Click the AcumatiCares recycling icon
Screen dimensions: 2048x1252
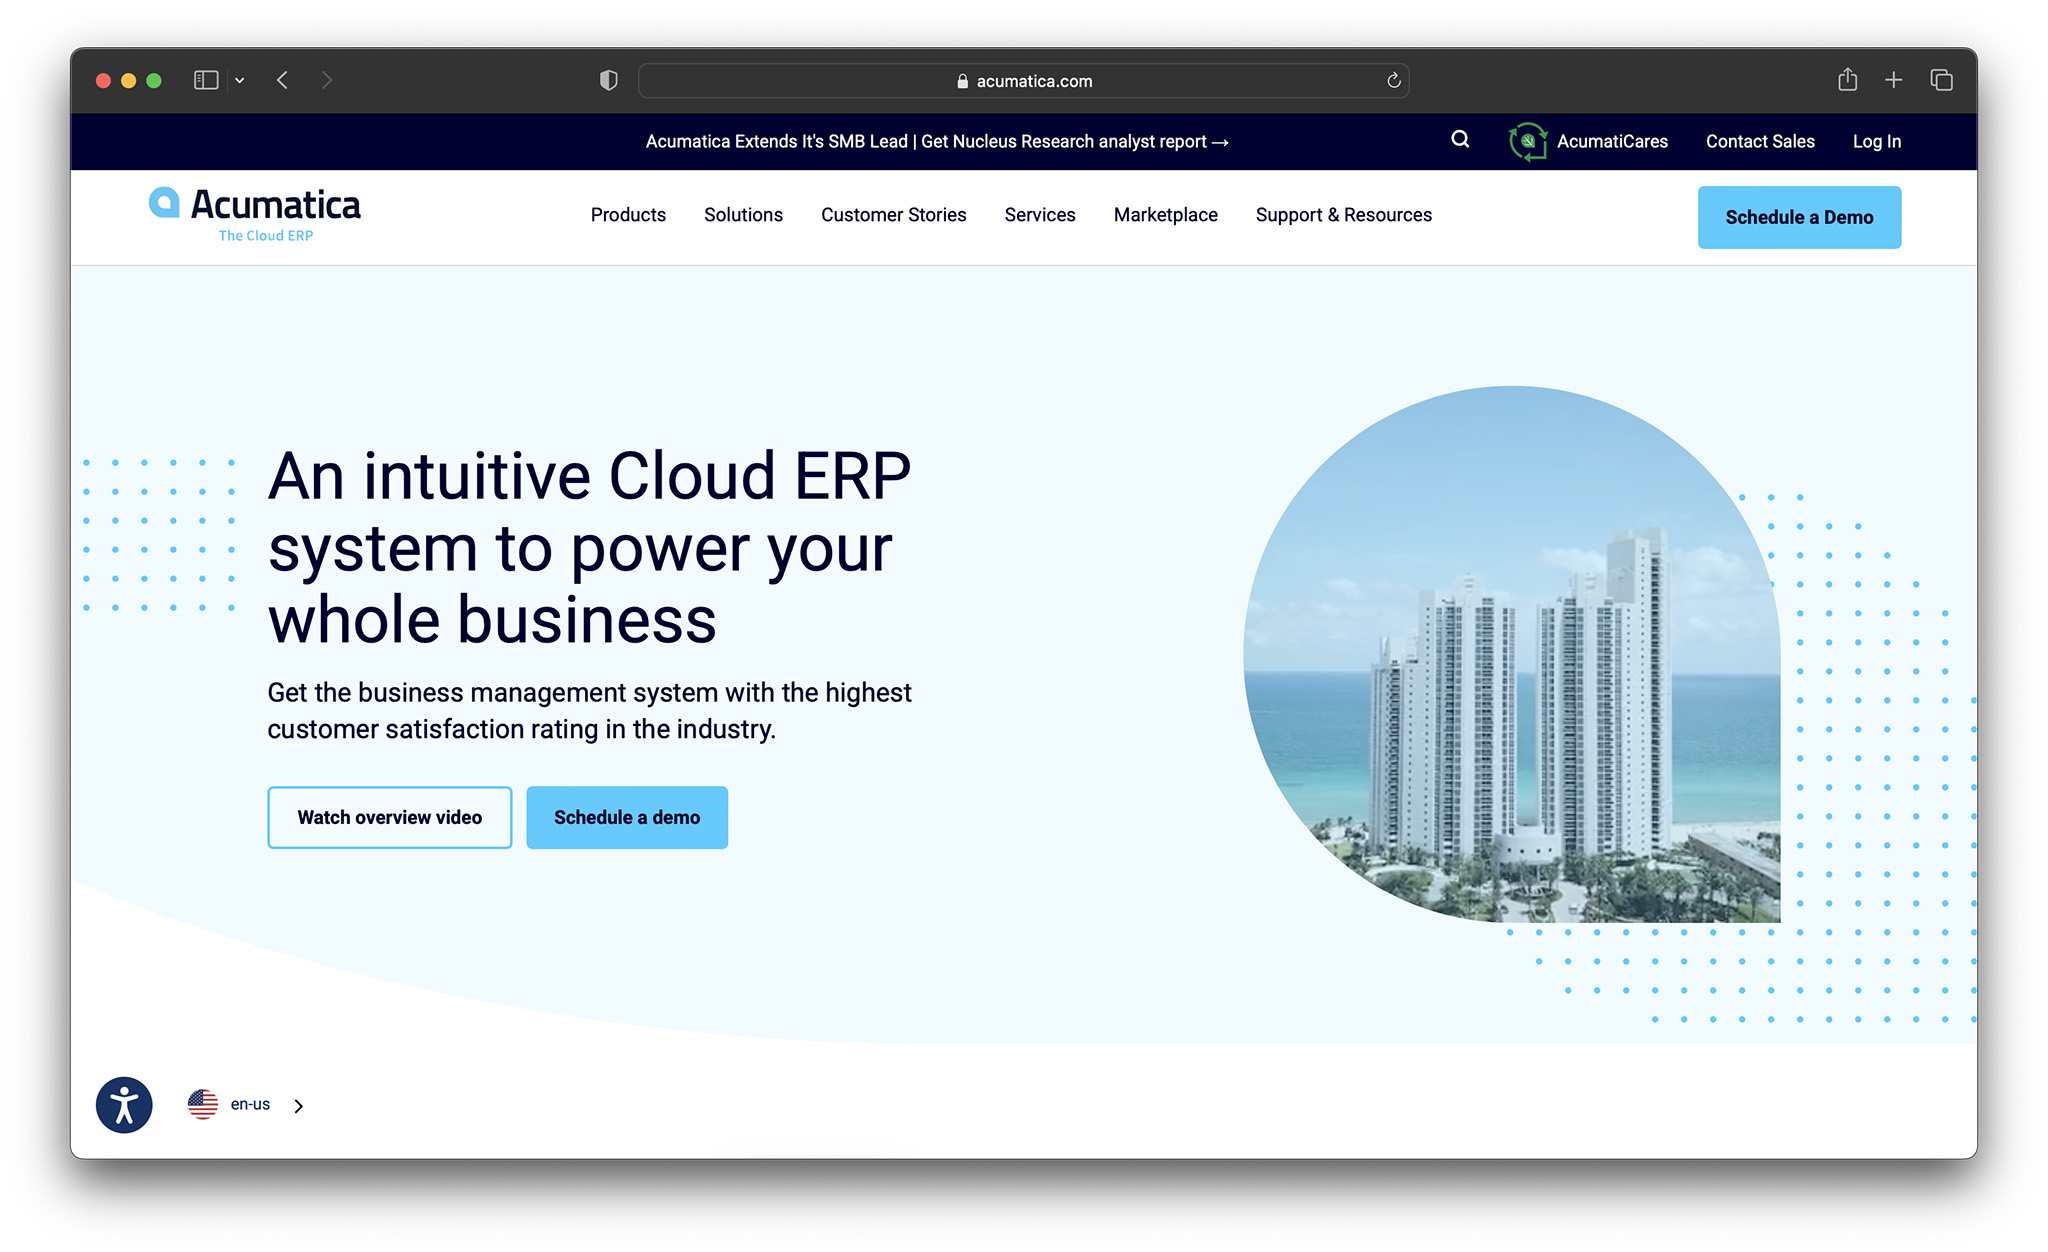tap(1527, 141)
